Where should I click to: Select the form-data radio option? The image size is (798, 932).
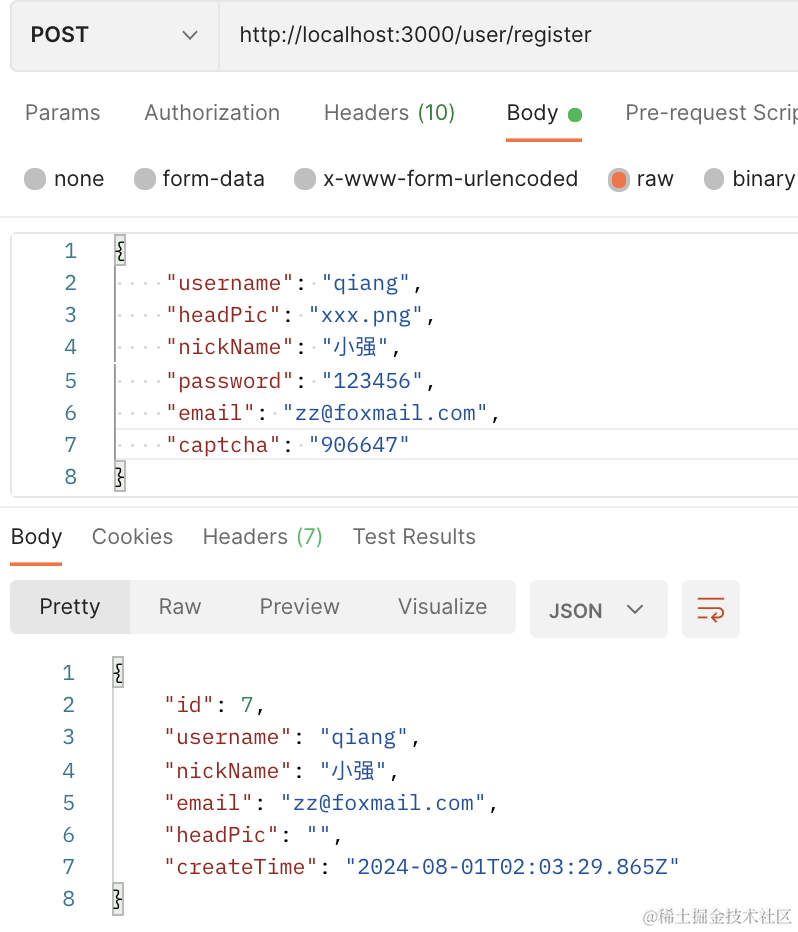pyautogui.click(x=146, y=179)
